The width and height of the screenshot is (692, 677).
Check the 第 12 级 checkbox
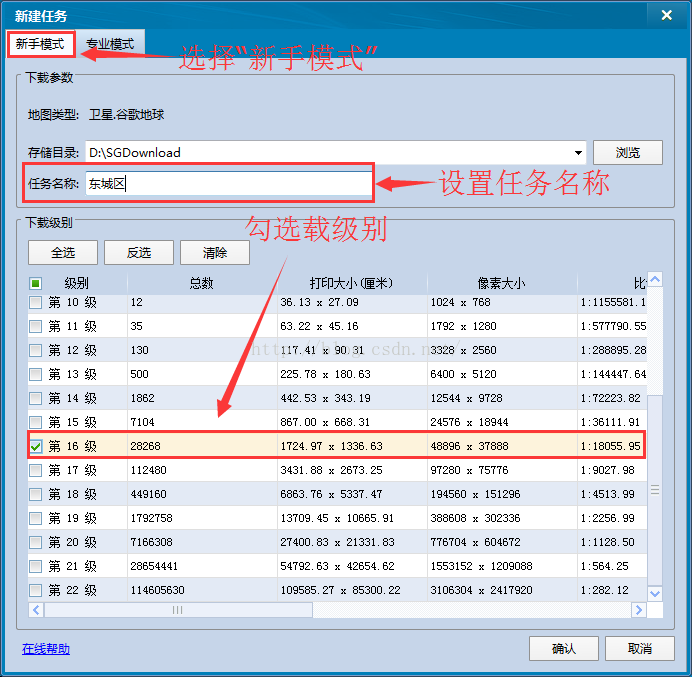tap(36, 350)
